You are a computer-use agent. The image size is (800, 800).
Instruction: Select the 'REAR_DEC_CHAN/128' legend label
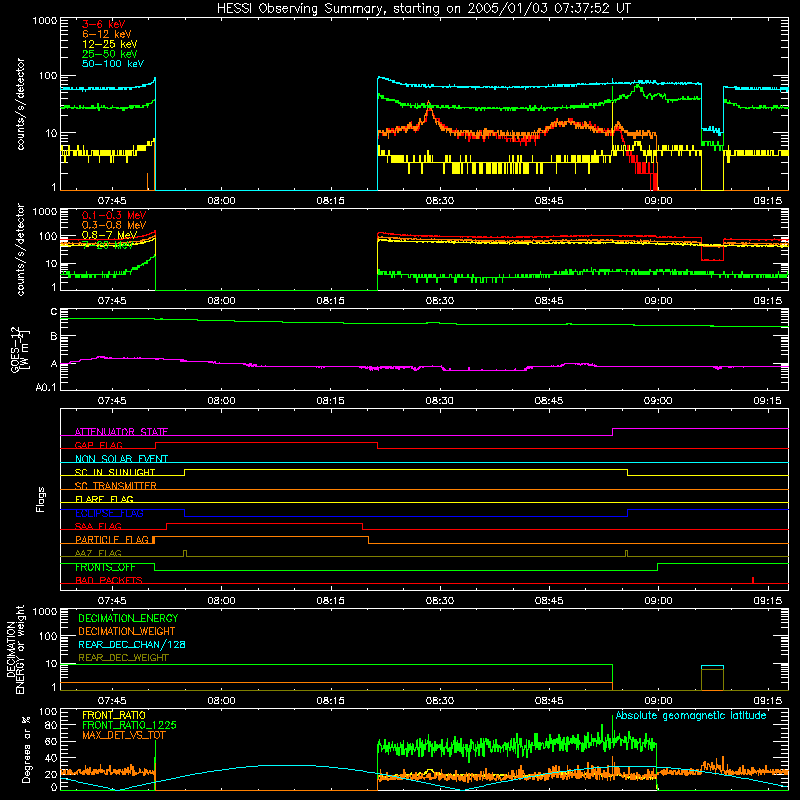[132, 644]
